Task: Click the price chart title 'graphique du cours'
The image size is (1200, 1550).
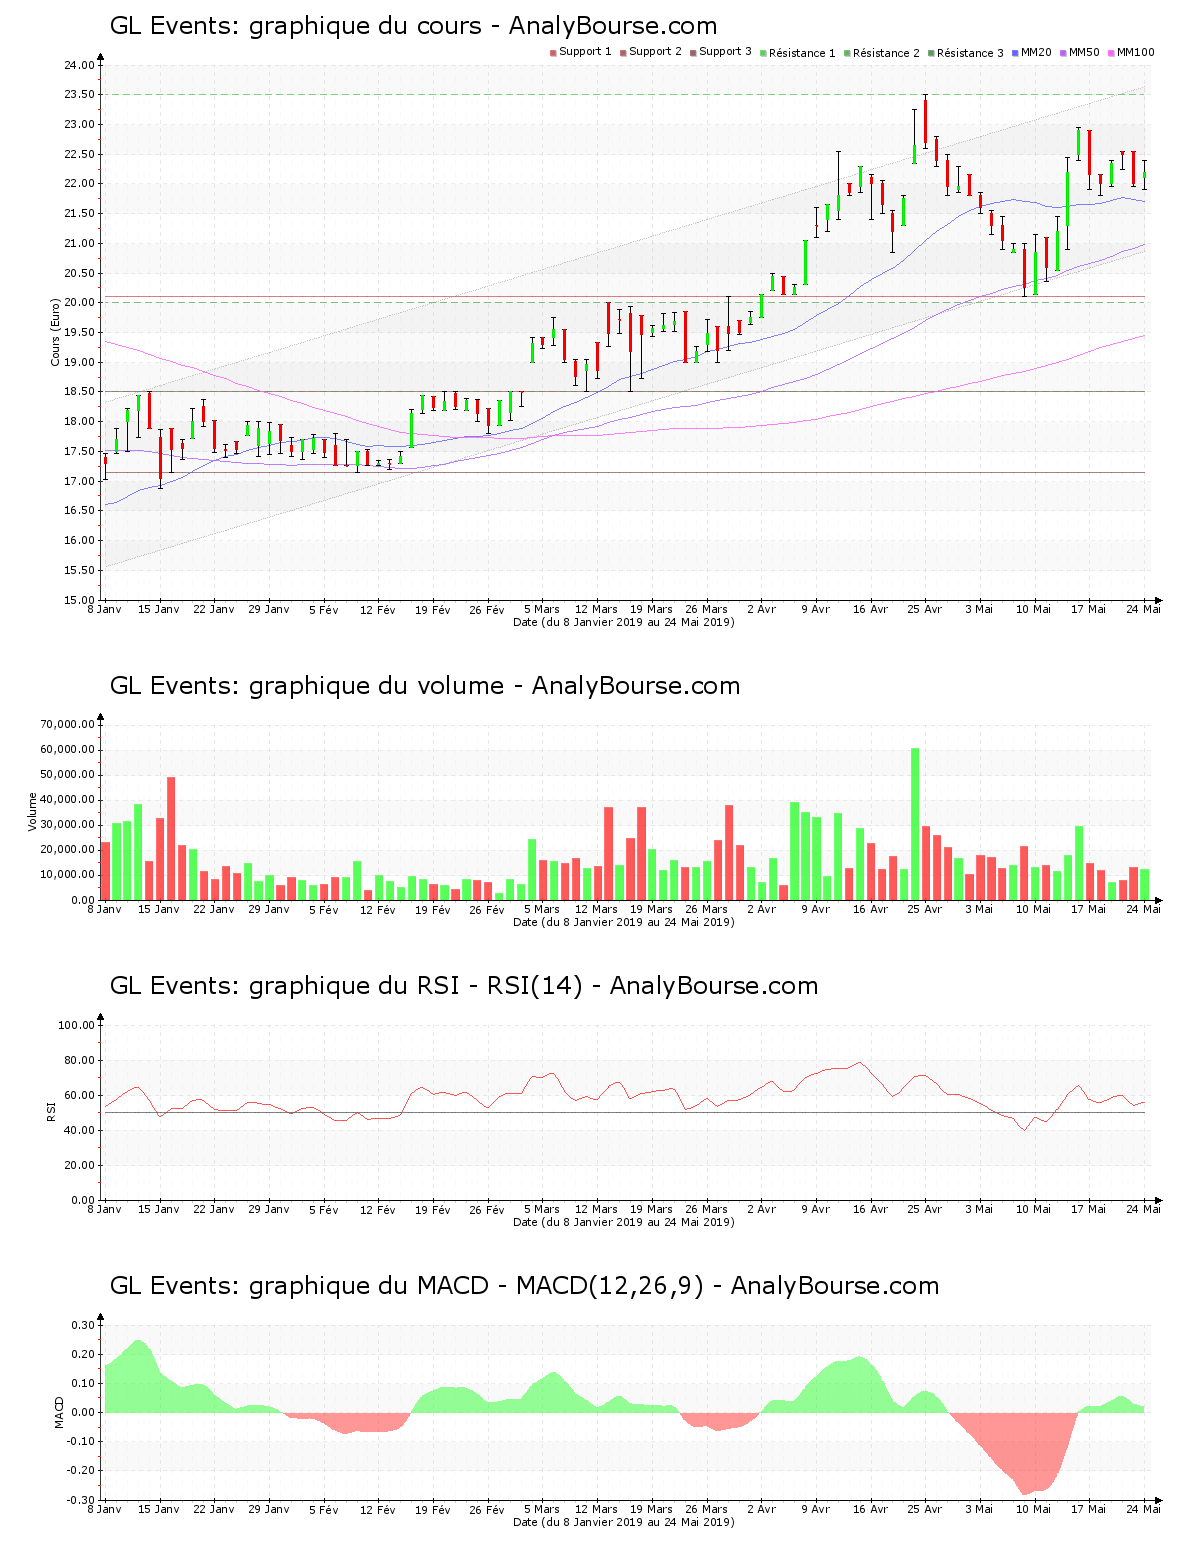Action: pyautogui.click(x=413, y=26)
